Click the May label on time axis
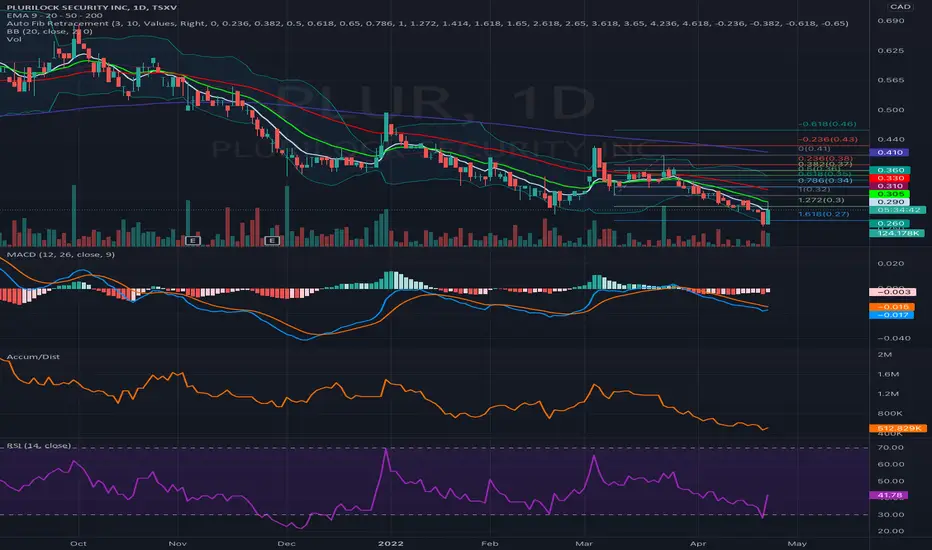The width and height of the screenshot is (932, 550). click(x=796, y=543)
